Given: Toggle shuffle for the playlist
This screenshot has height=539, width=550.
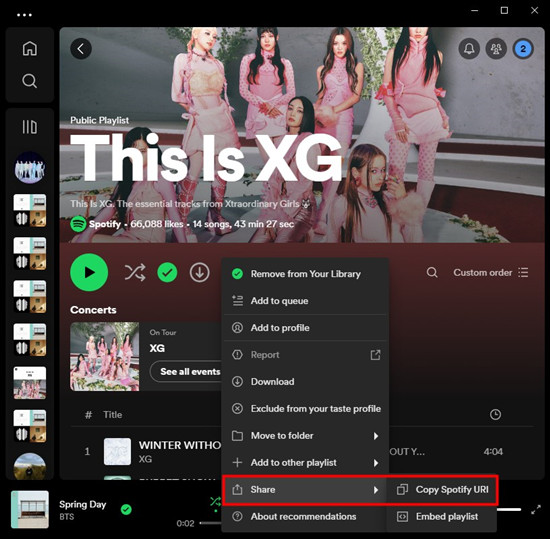Looking at the screenshot, I should (135, 272).
